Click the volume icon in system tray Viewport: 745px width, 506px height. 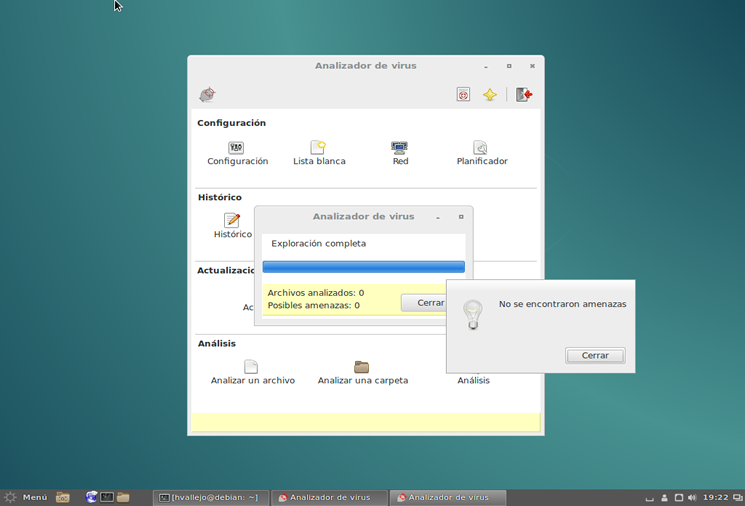point(692,497)
